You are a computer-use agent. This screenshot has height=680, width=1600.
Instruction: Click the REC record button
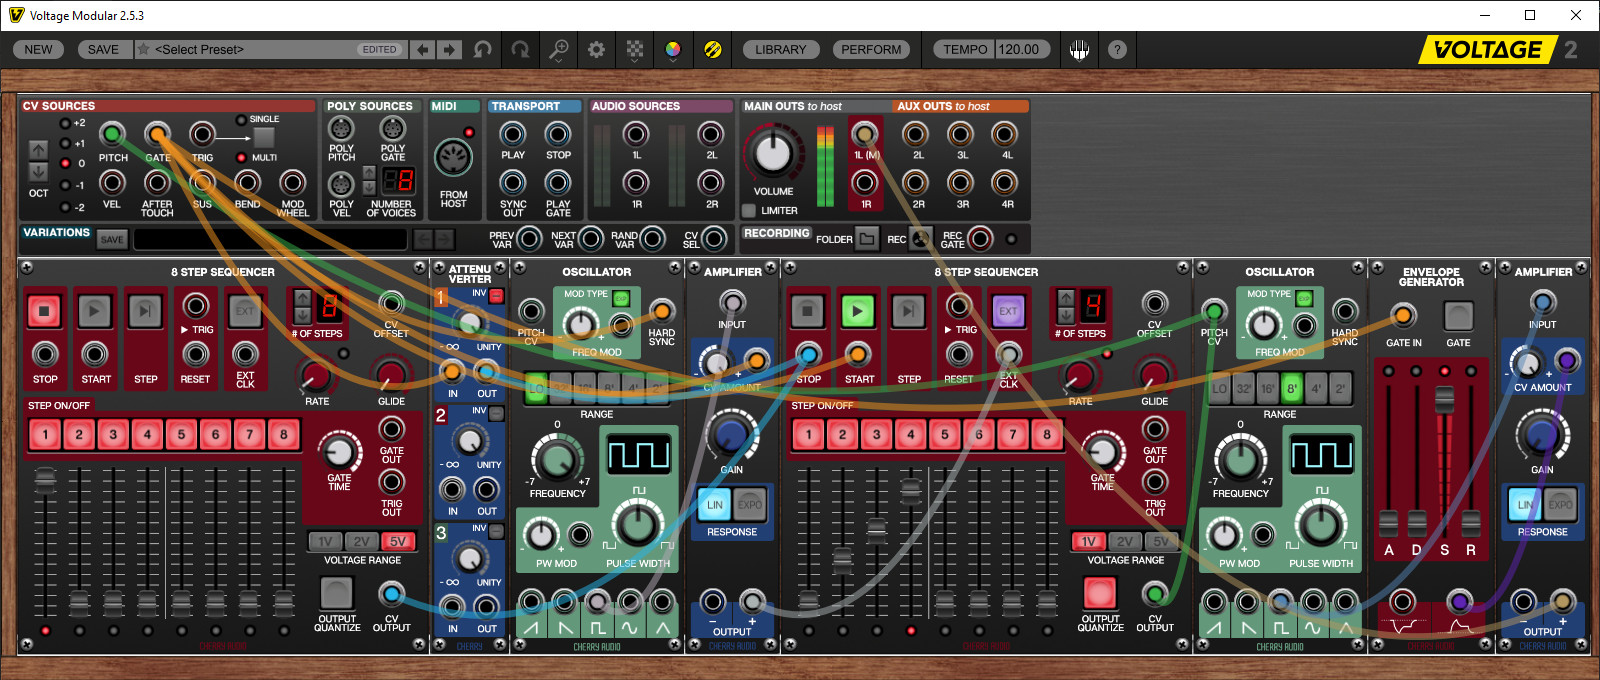(921, 239)
